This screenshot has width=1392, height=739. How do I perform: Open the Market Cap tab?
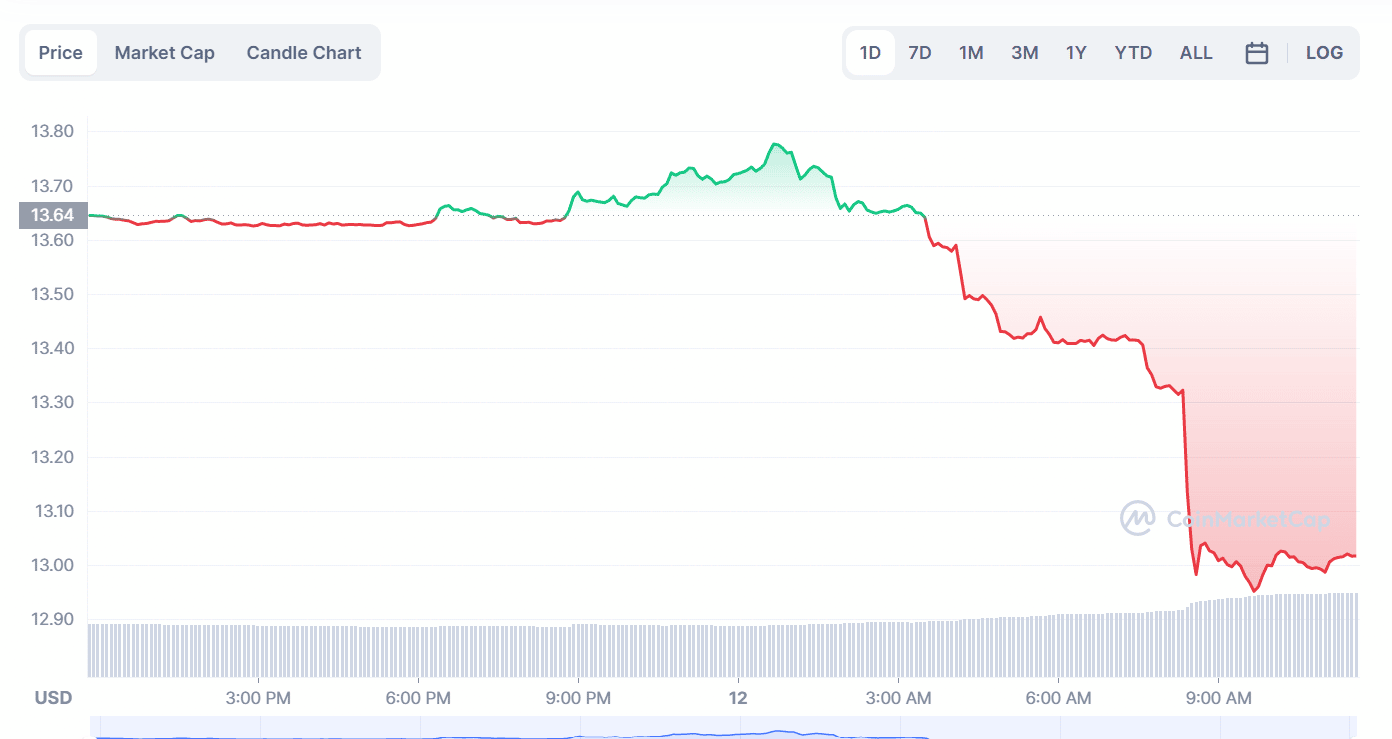pyautogui.click(x=164, y=53)
